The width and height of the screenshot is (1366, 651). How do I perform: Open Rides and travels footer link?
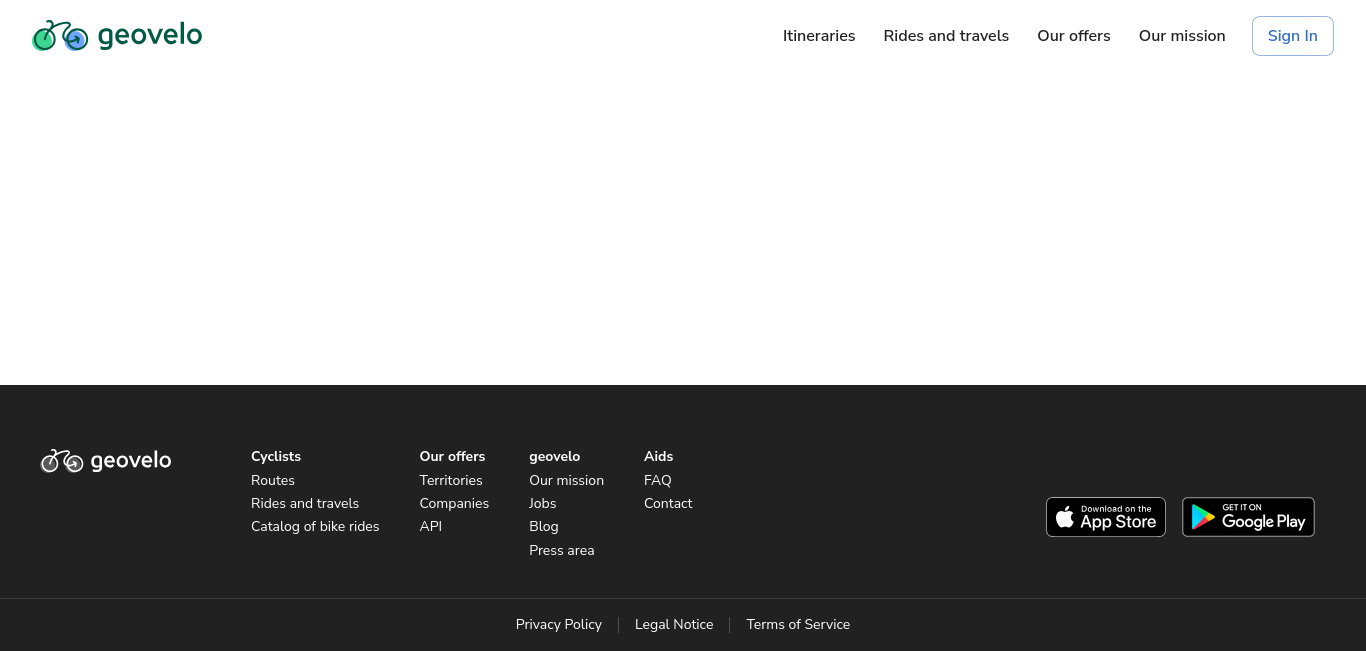[305, 503]
